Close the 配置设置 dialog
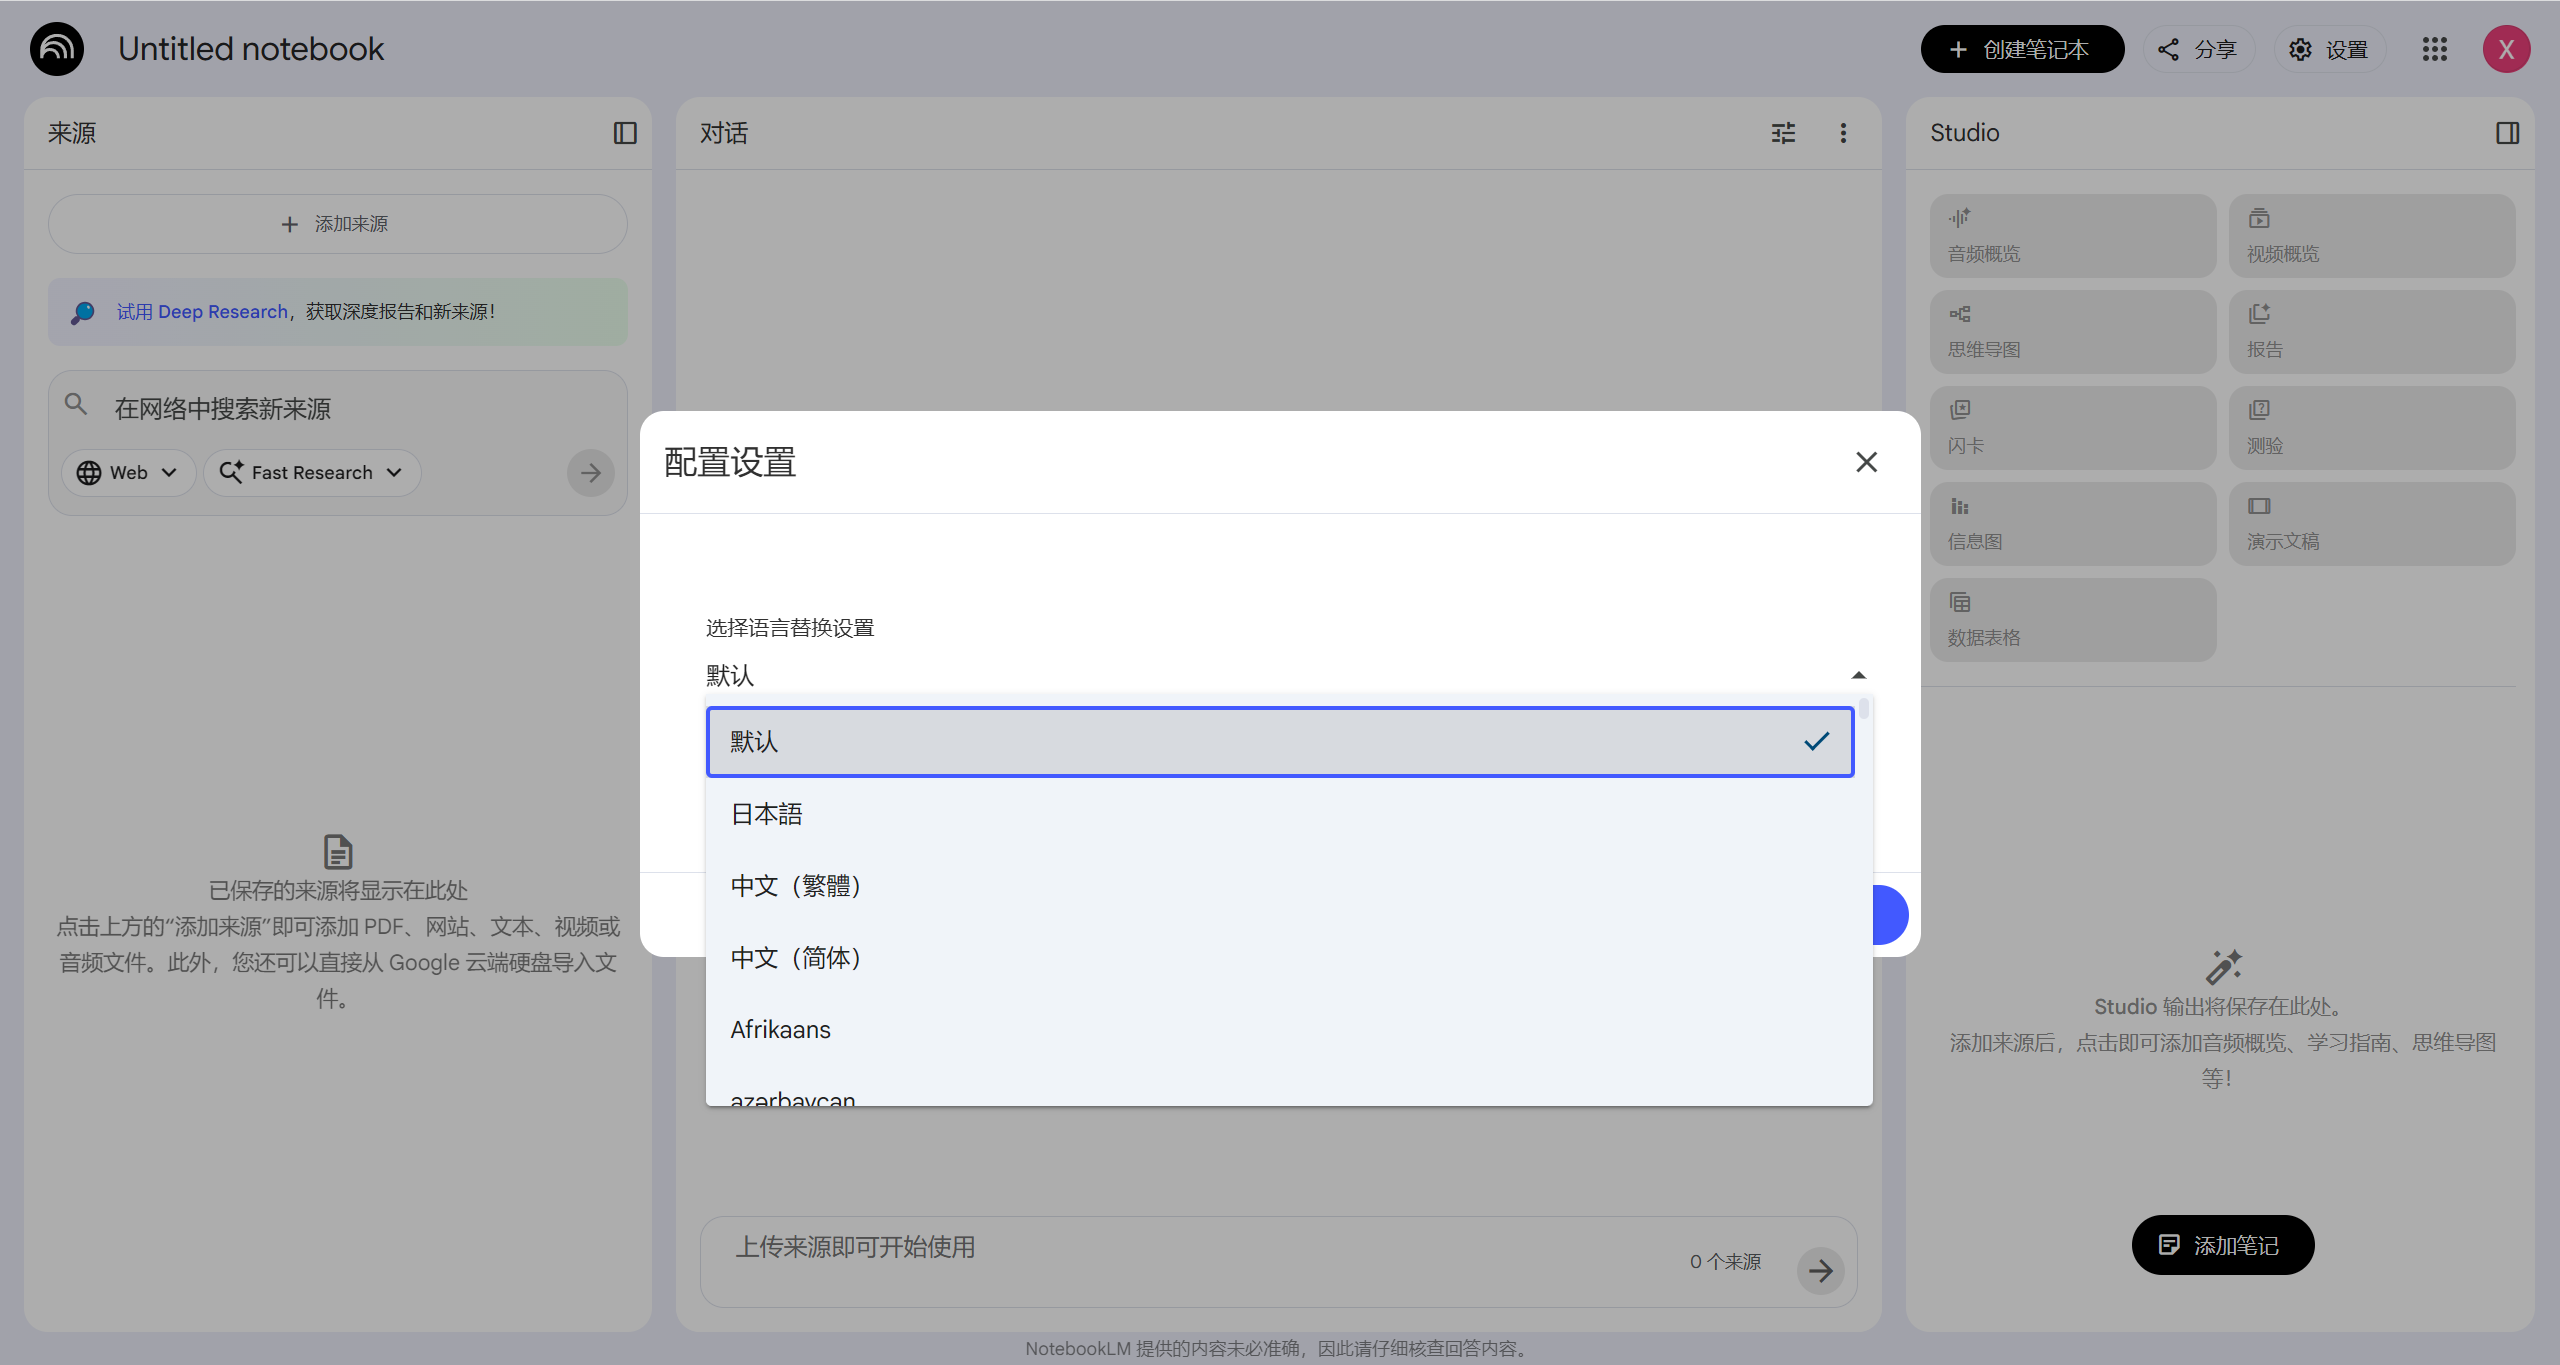This screenshot has height=1365, width=2560. tap(1866, 462)
